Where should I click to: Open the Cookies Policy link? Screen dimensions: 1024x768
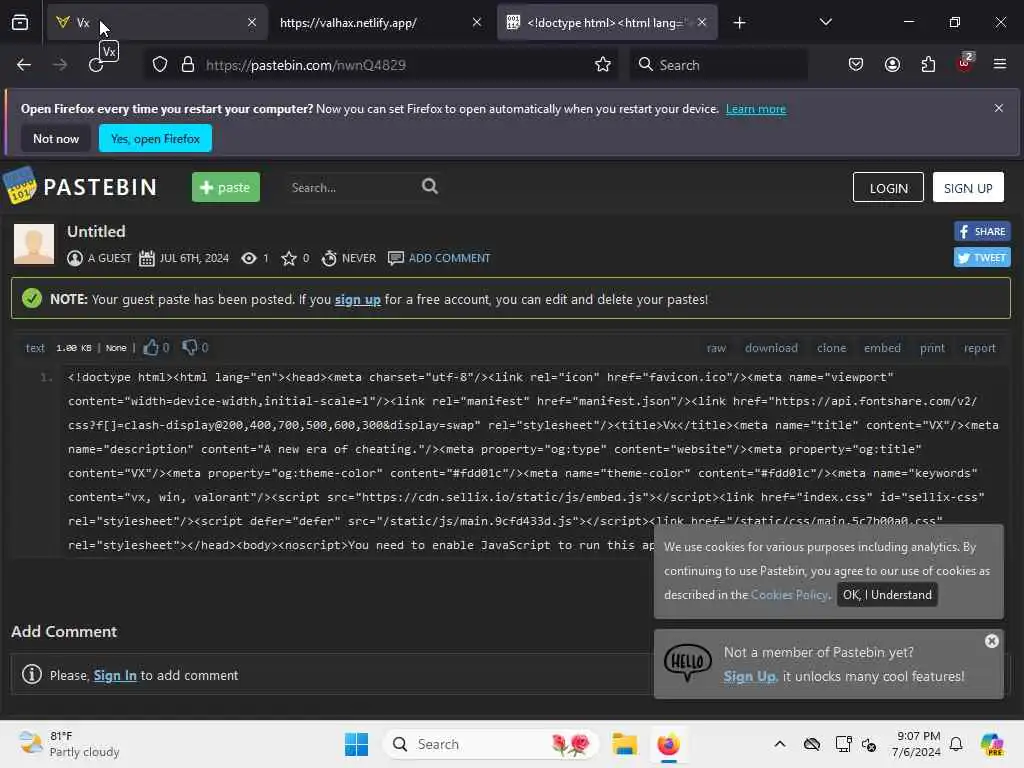coord(790,594)
